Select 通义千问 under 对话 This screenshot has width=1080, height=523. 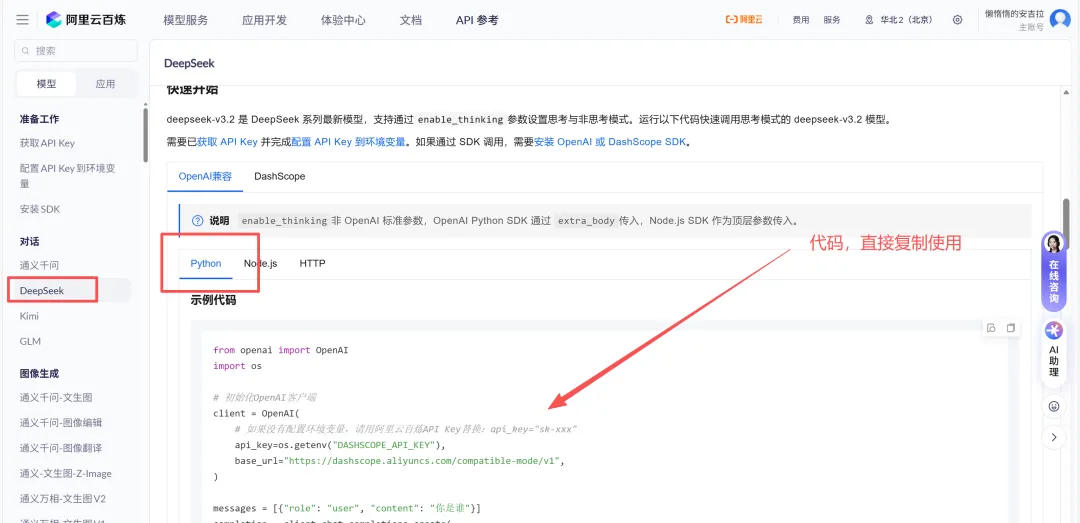40,265
